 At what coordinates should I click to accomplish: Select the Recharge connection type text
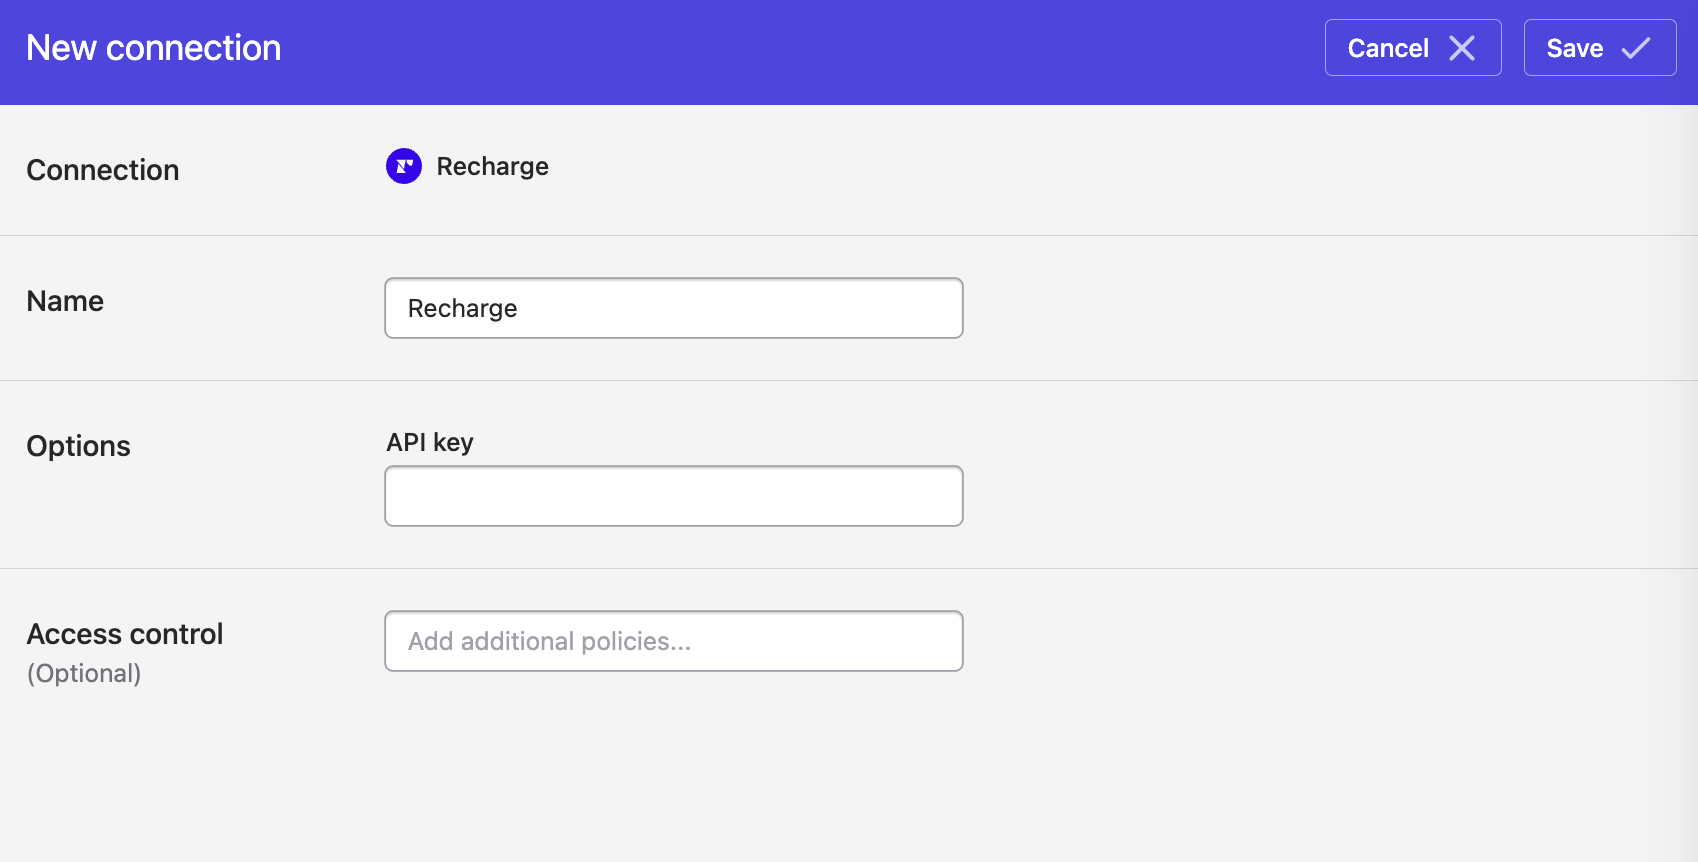(493, 166)
